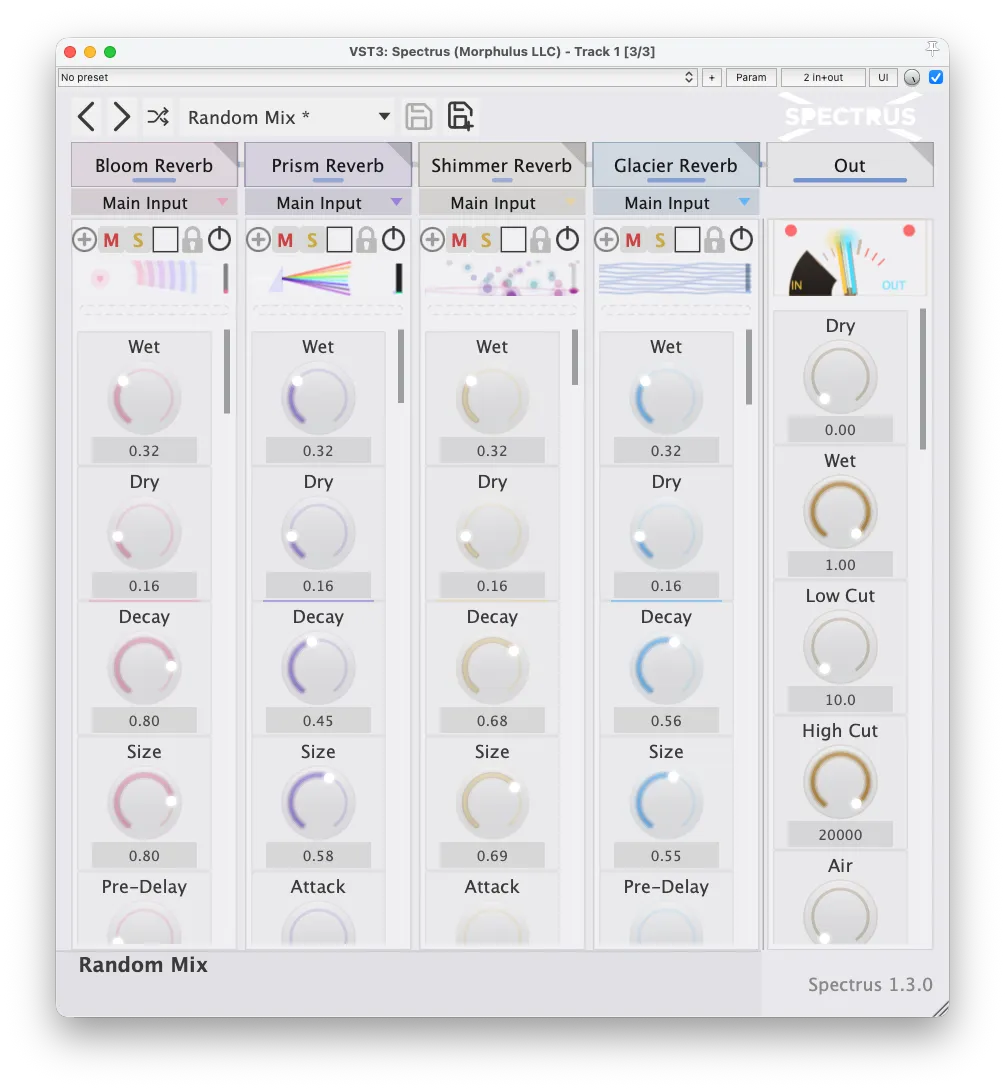
Task: Select the Out module tab
Action: (x=850, y=165)
